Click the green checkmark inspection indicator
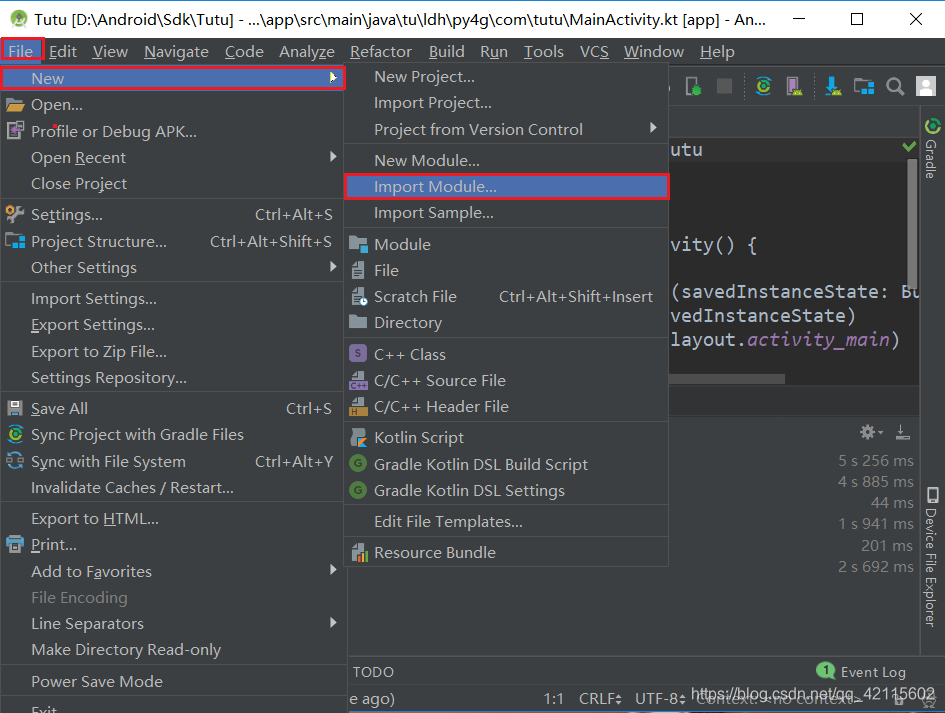Screen dimensions: 945x713 point(909,146)
